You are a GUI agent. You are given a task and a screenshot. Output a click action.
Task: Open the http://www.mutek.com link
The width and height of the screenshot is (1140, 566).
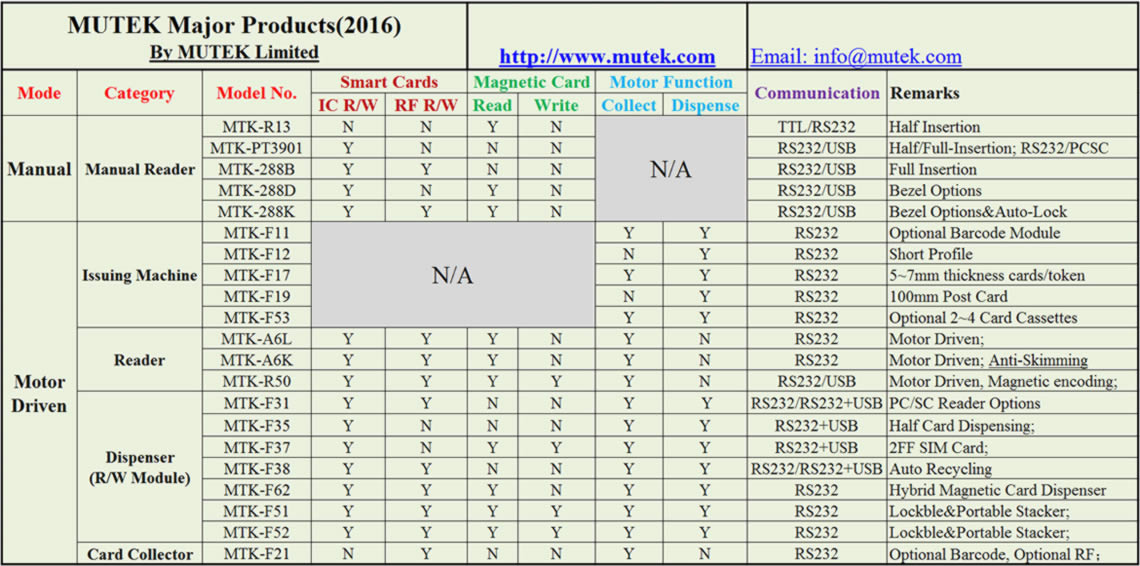point(606,56)
